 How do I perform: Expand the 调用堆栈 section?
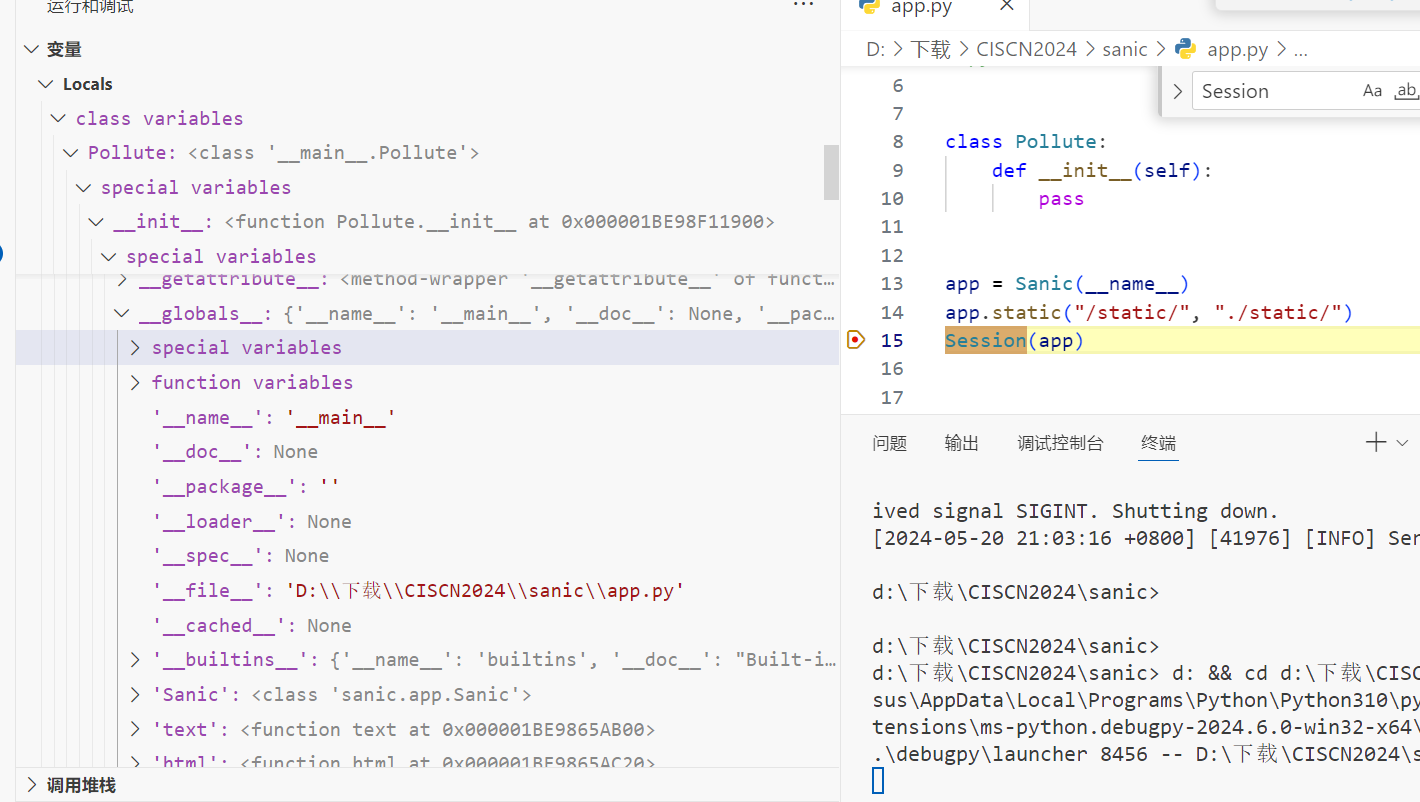(31, 785)
